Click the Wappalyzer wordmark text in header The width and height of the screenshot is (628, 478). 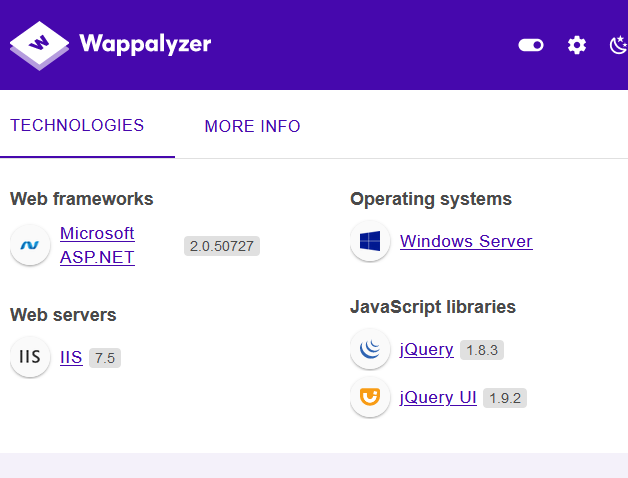point(145,44)
